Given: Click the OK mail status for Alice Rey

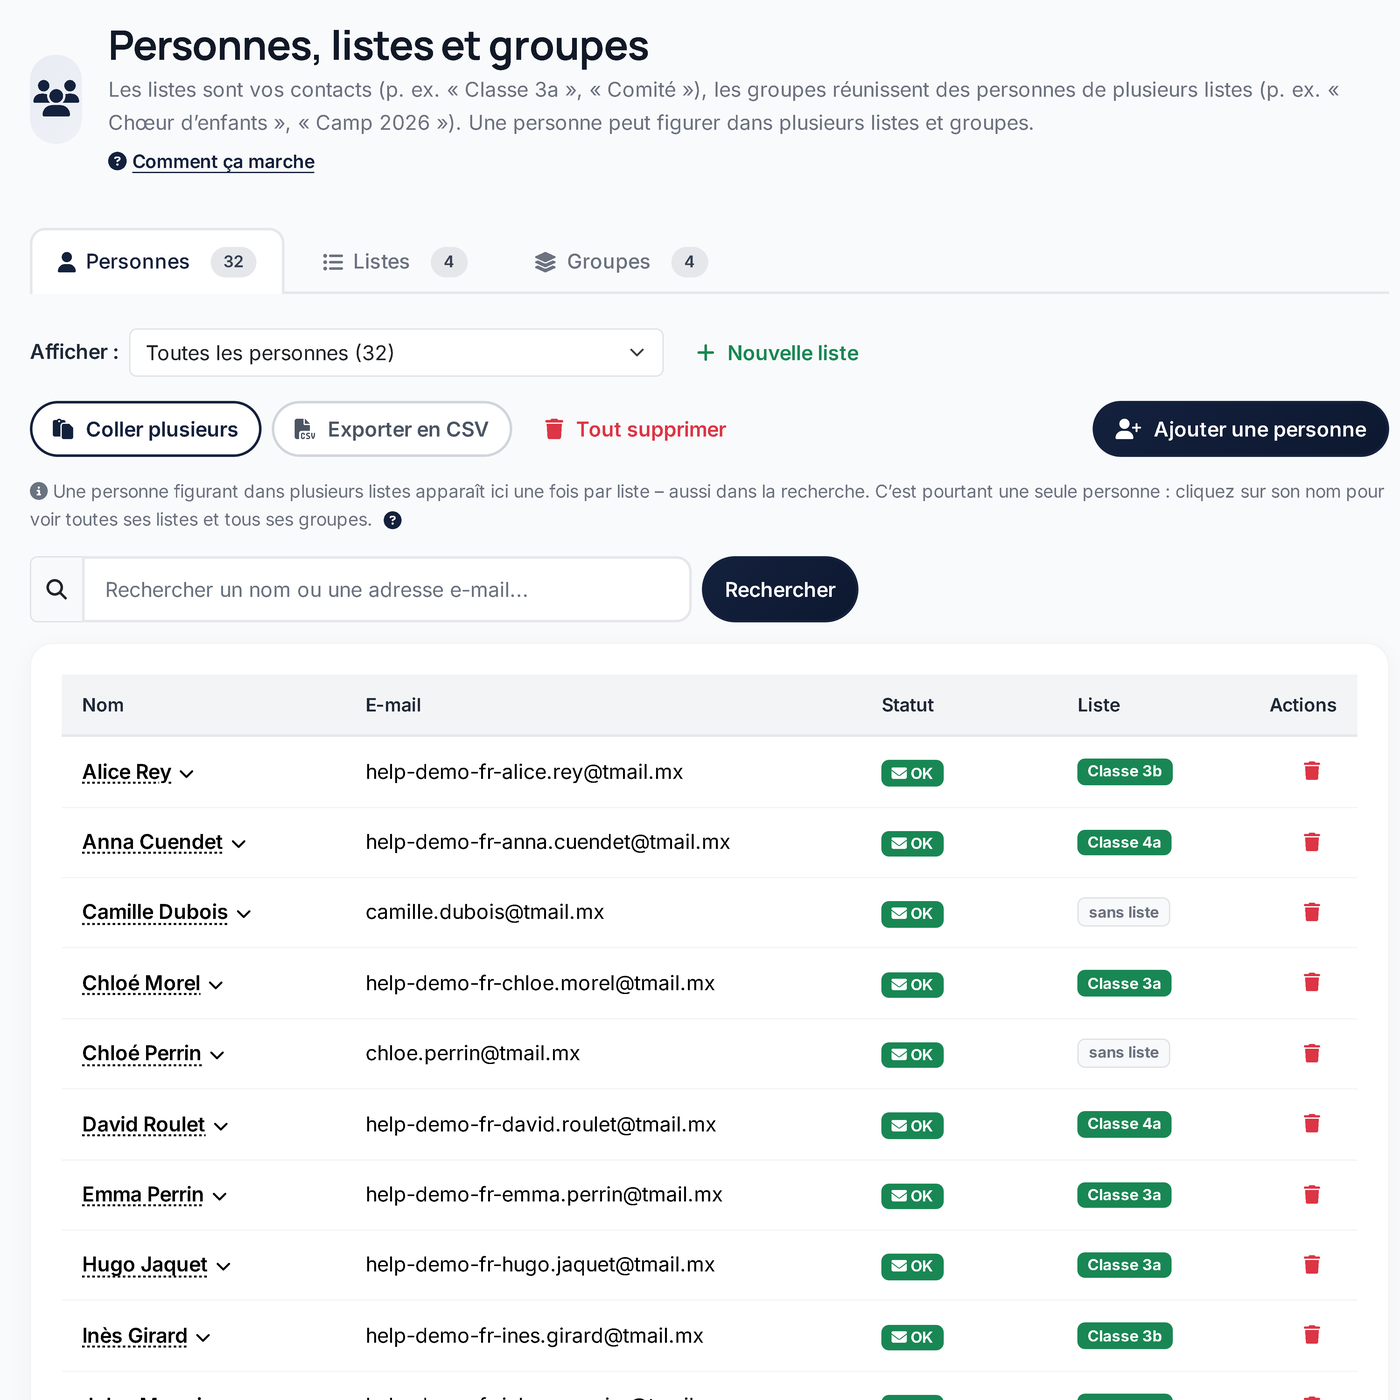Looking at the screenshot, I should point(912,773).
